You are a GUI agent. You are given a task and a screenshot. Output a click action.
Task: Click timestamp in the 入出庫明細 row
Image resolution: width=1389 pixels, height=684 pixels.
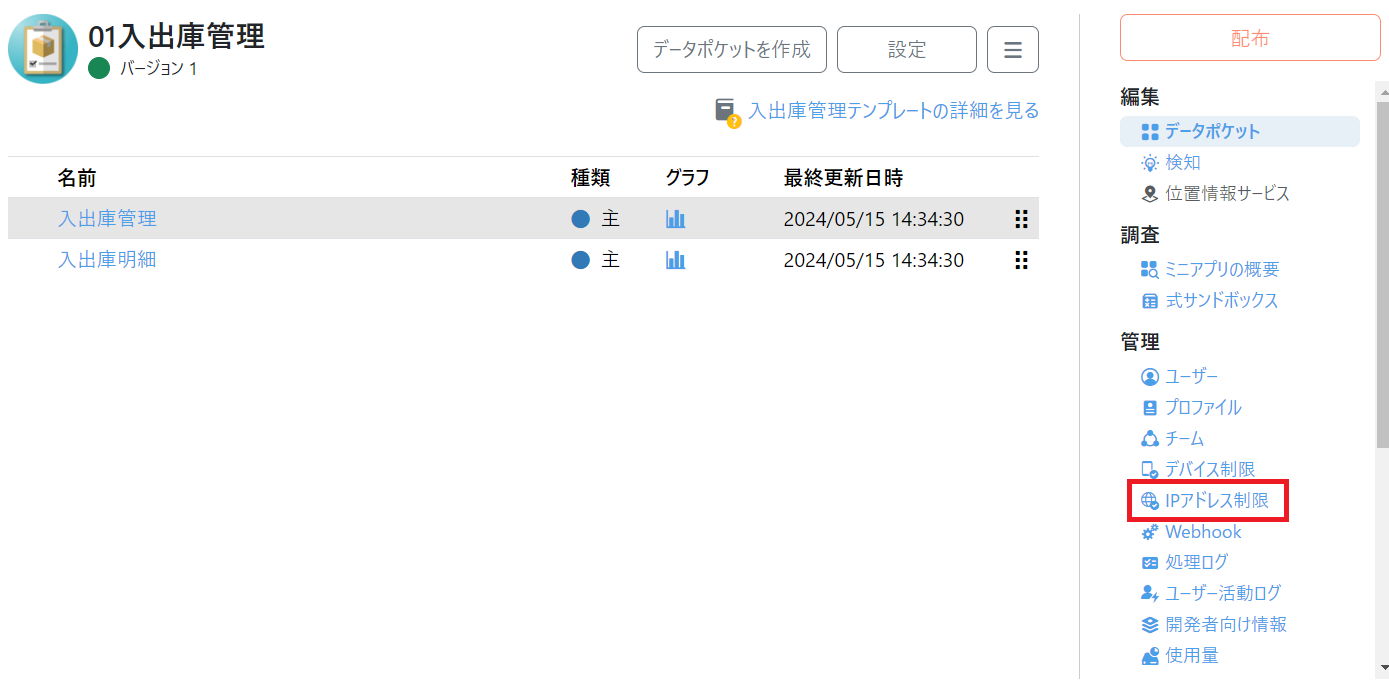(874, 260)
